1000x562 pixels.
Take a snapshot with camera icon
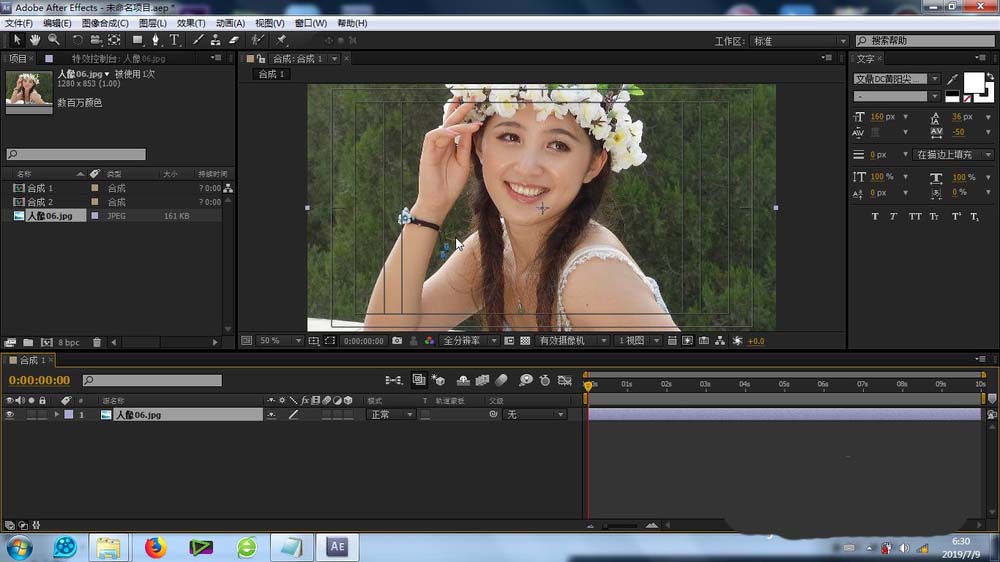click(397, 341)
